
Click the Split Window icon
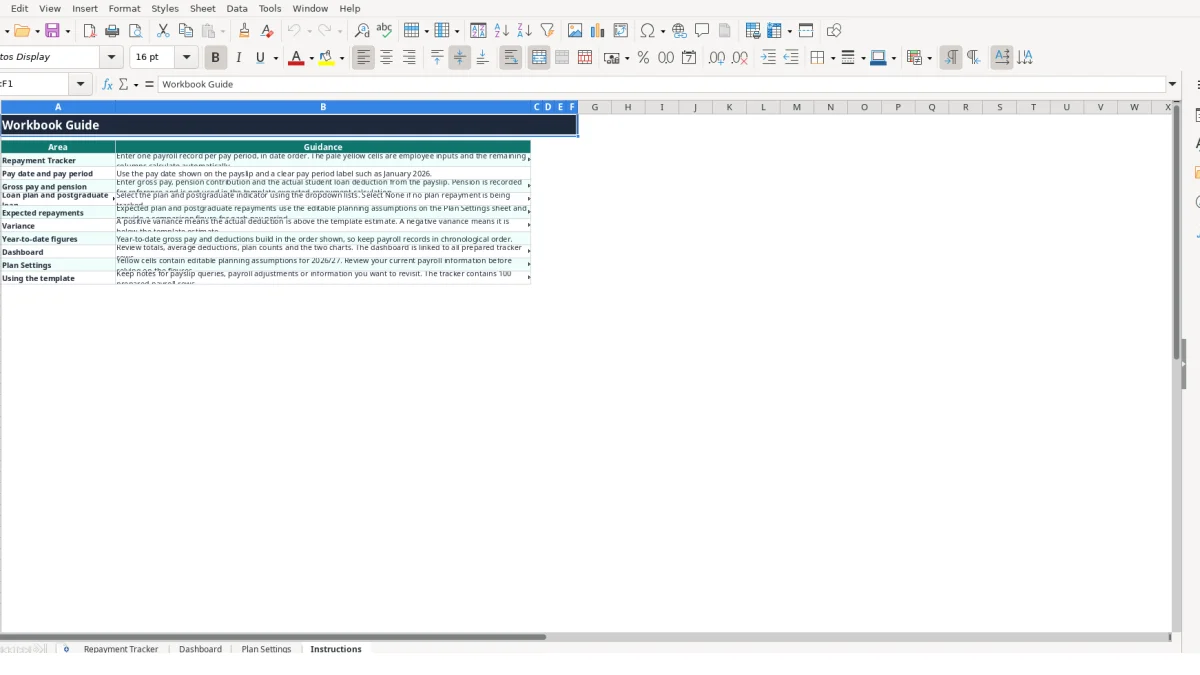pyautogui.click(x=806, y=31)
